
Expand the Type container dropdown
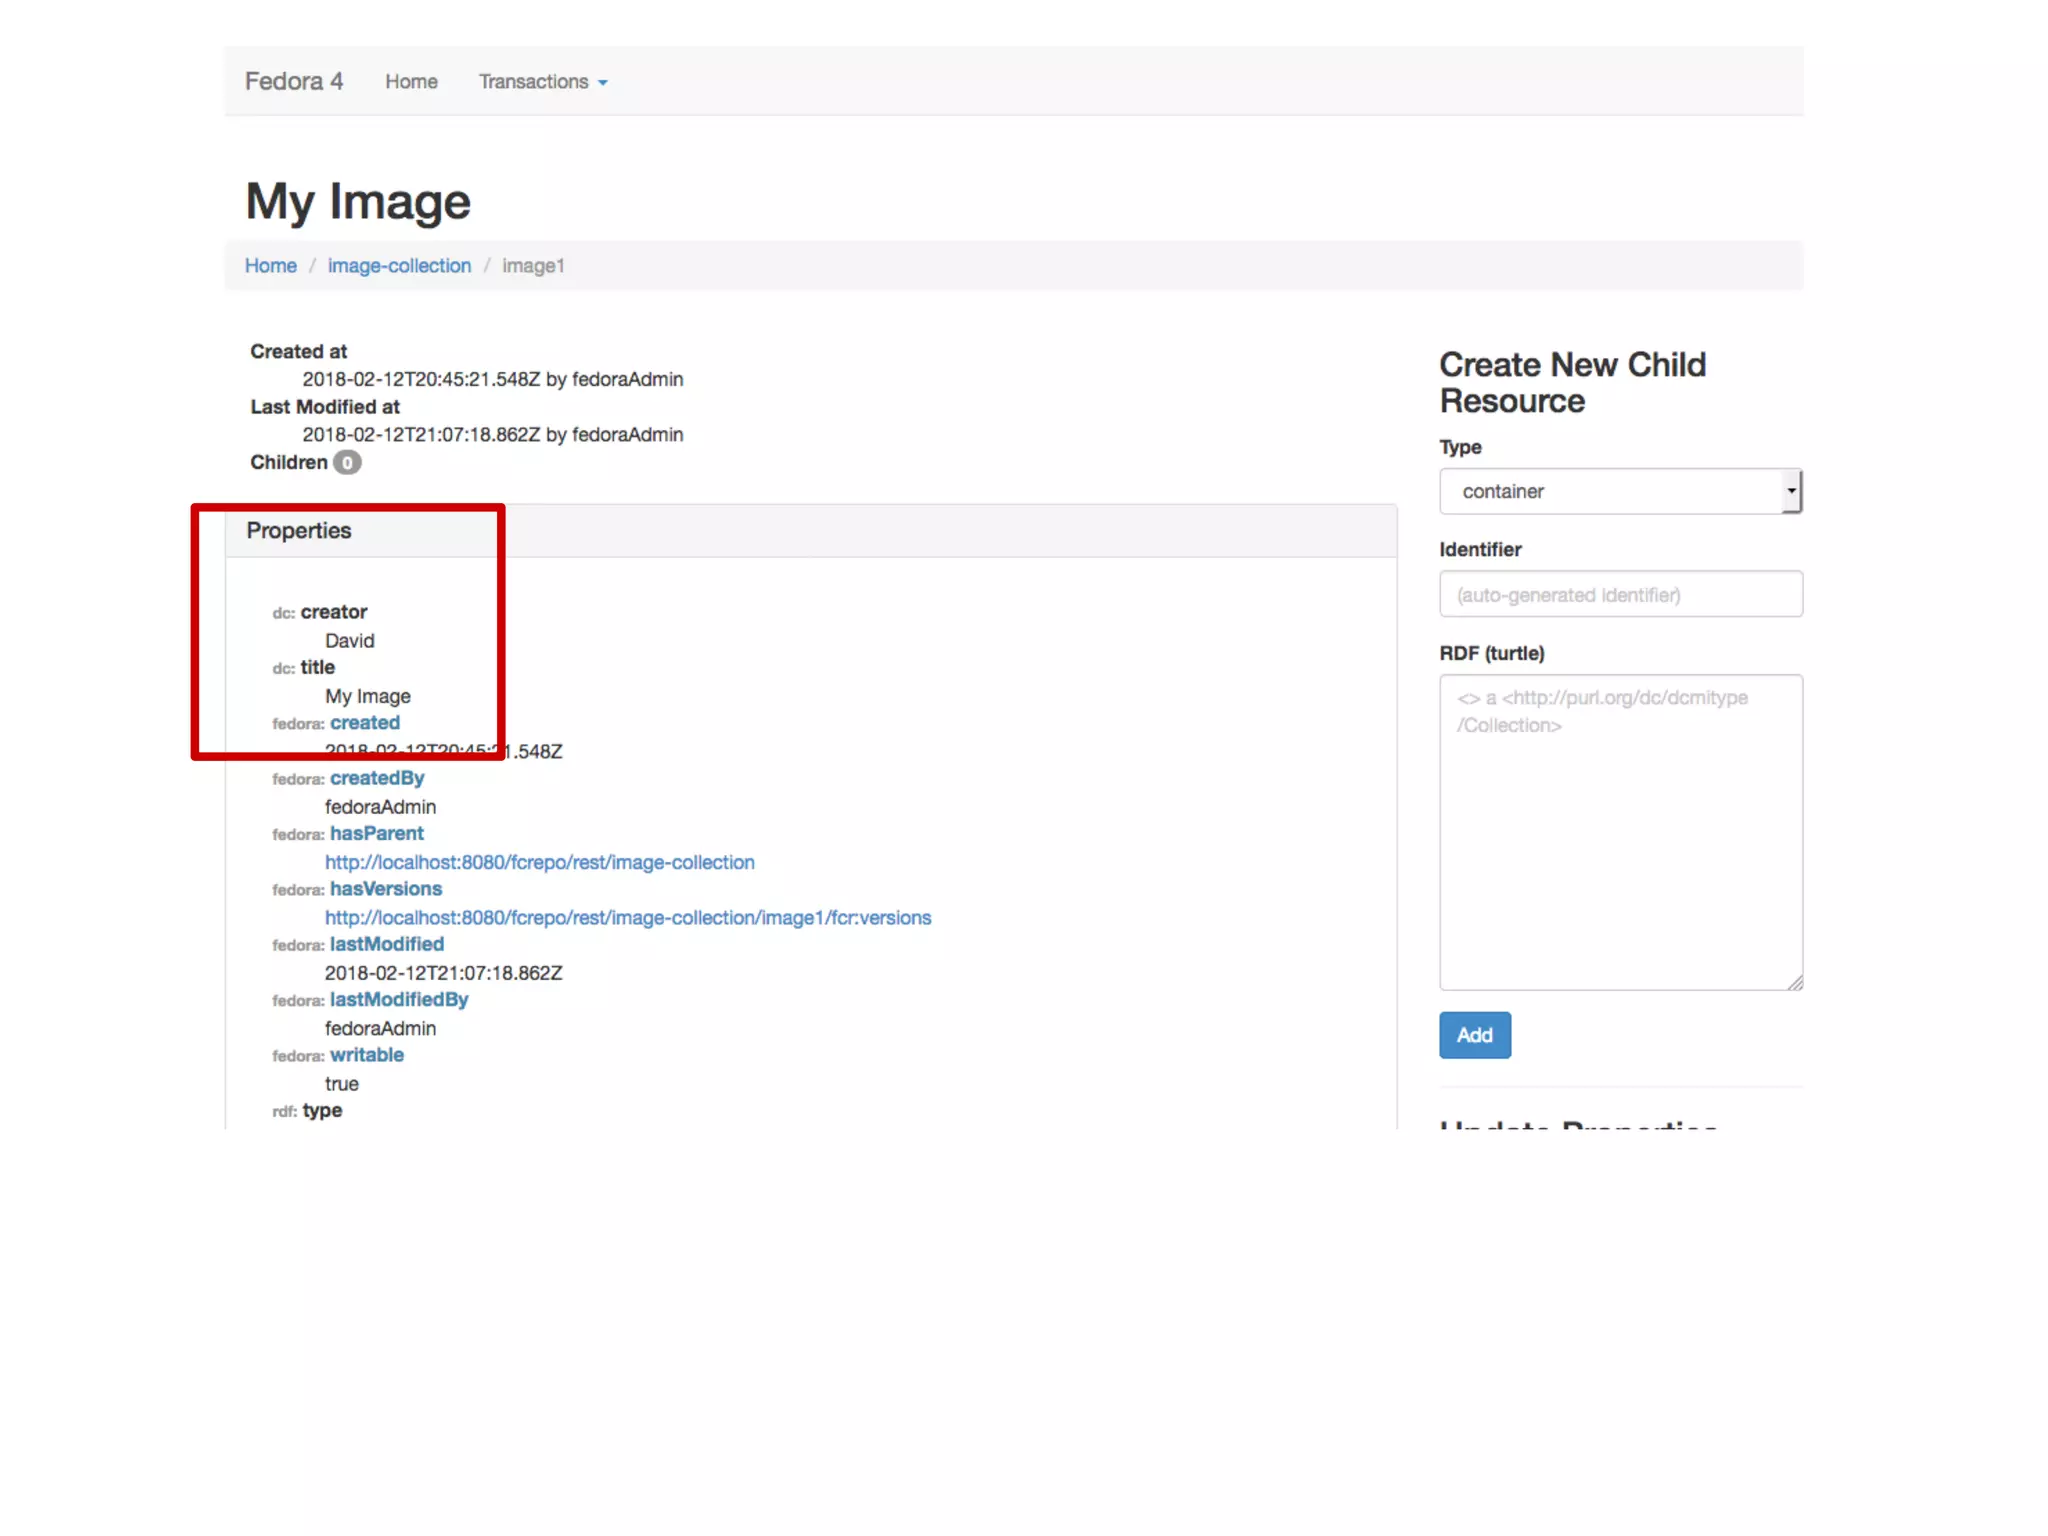[1610, 491]
